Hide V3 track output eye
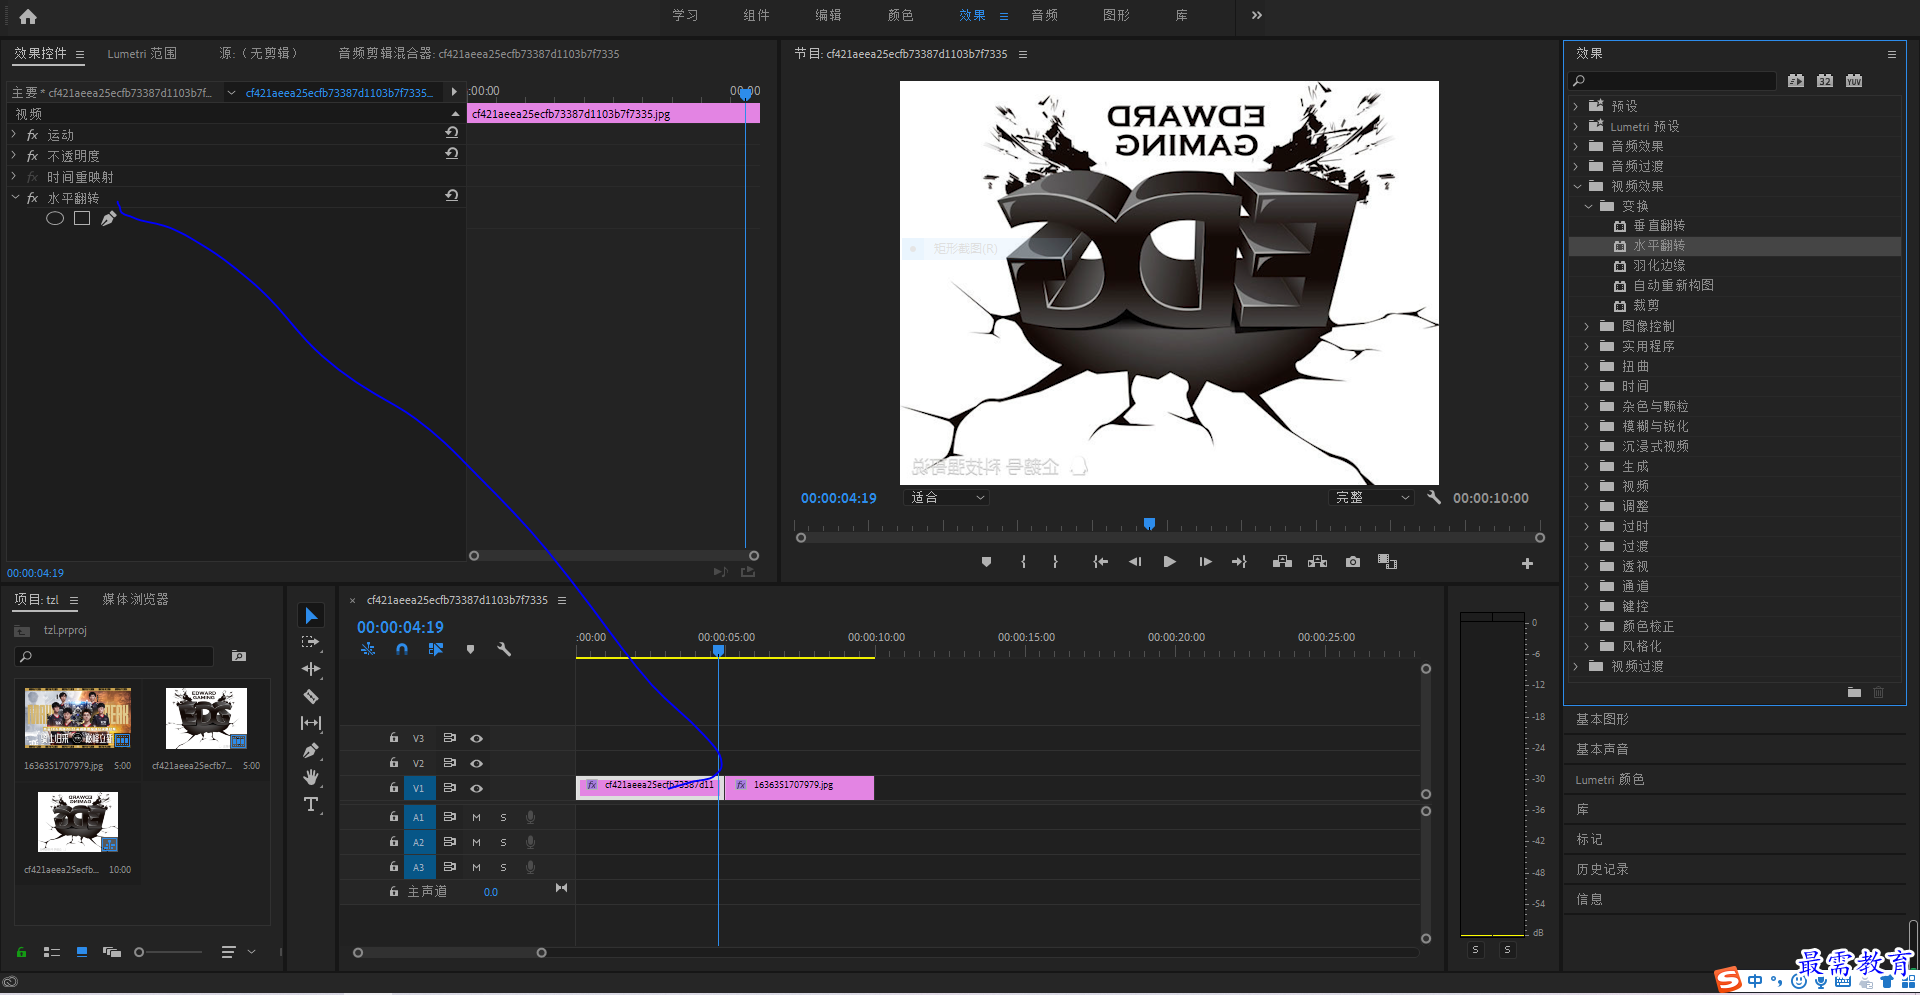Viewport: 1920px width, 995px height. click(x=477, y=738)
